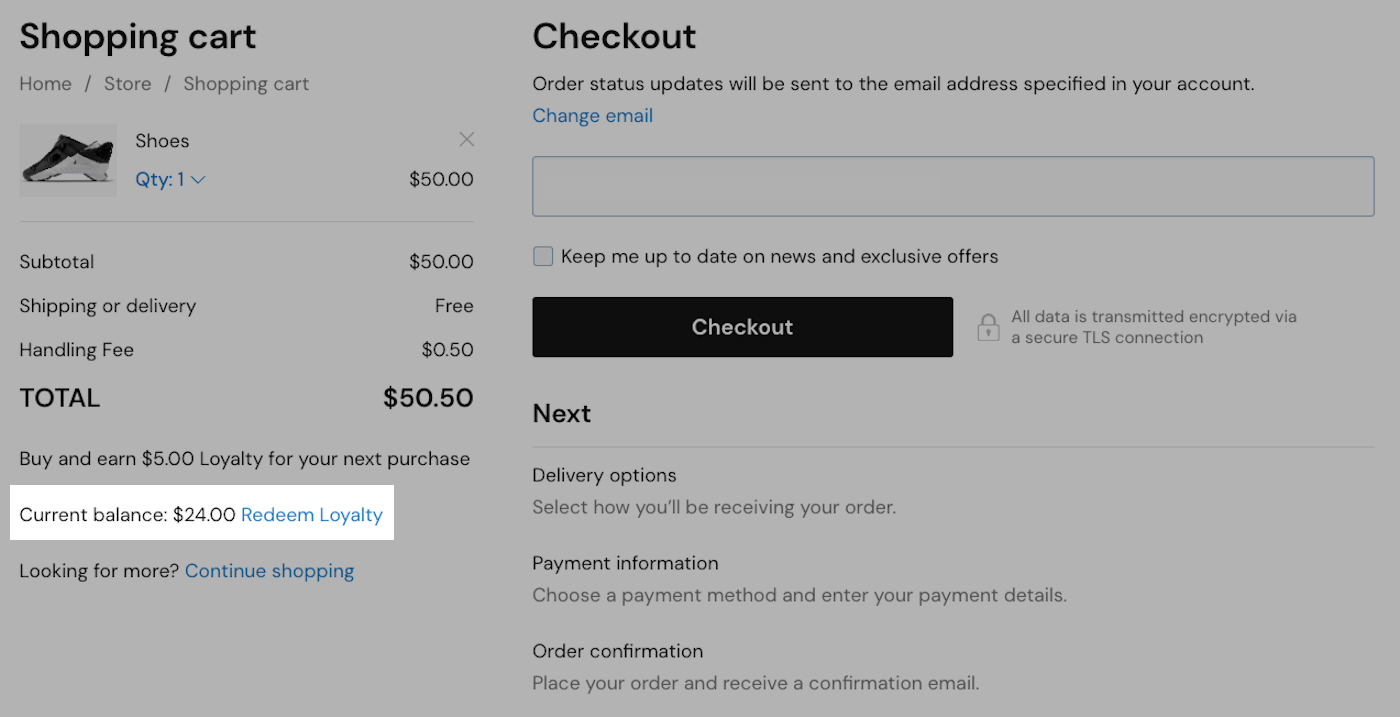Select the Delivery options section
The image size is (1400, 717).
tap(604, 475)
